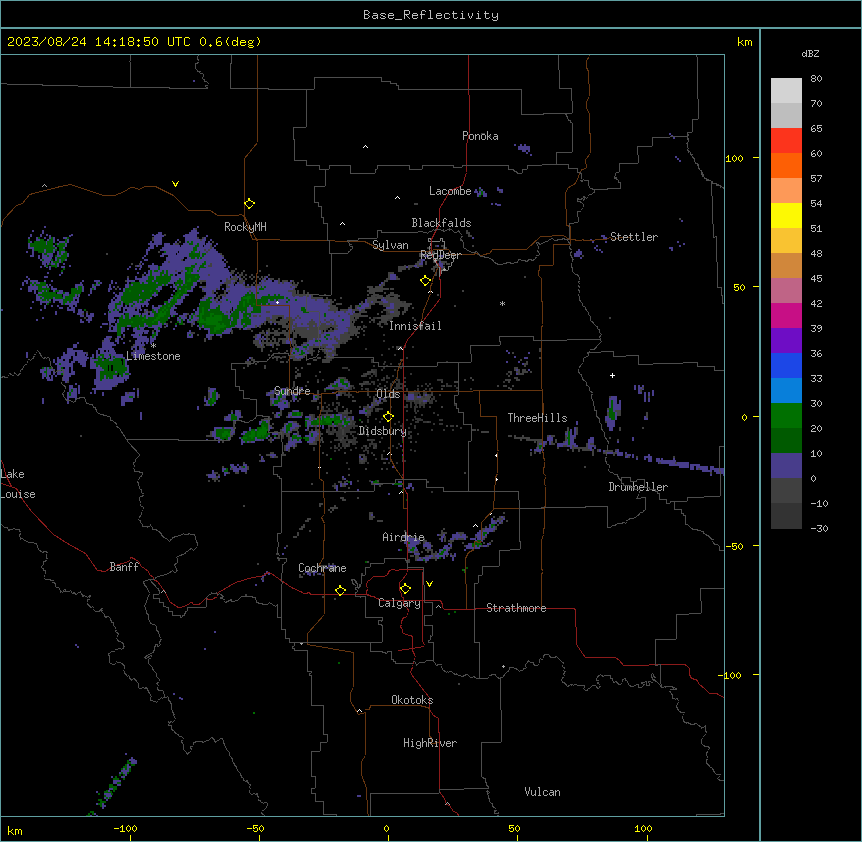
Task: Click the Cochrane label
Action: [x=322, y=568]
